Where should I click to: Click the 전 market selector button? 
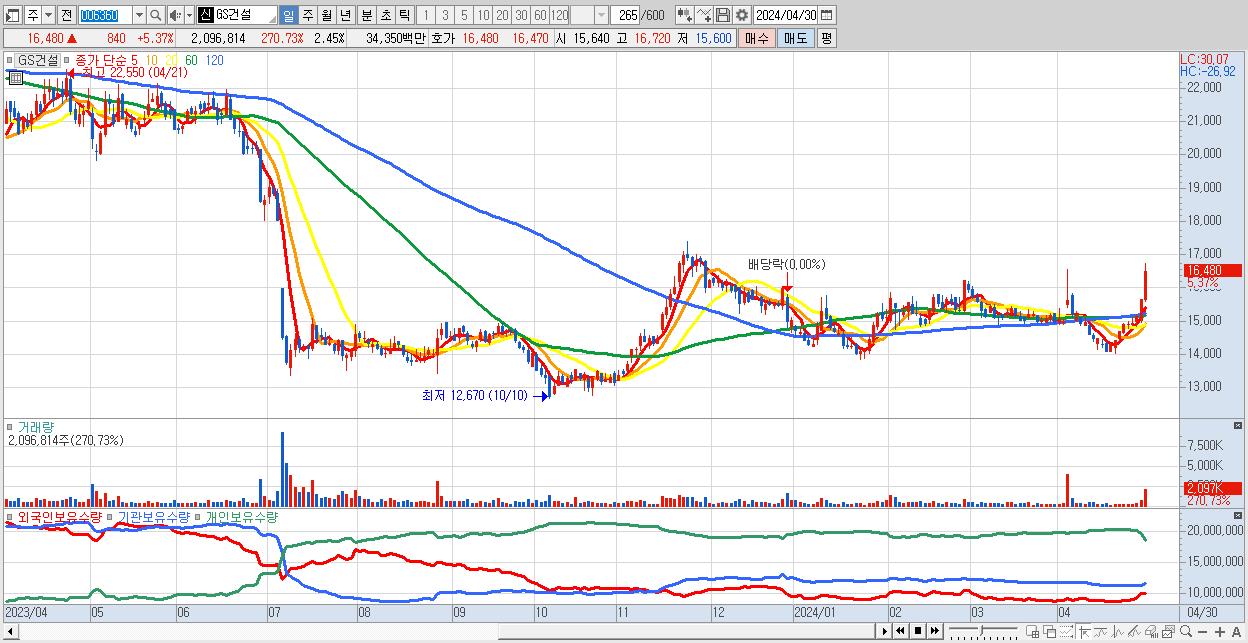click(66, 15)
